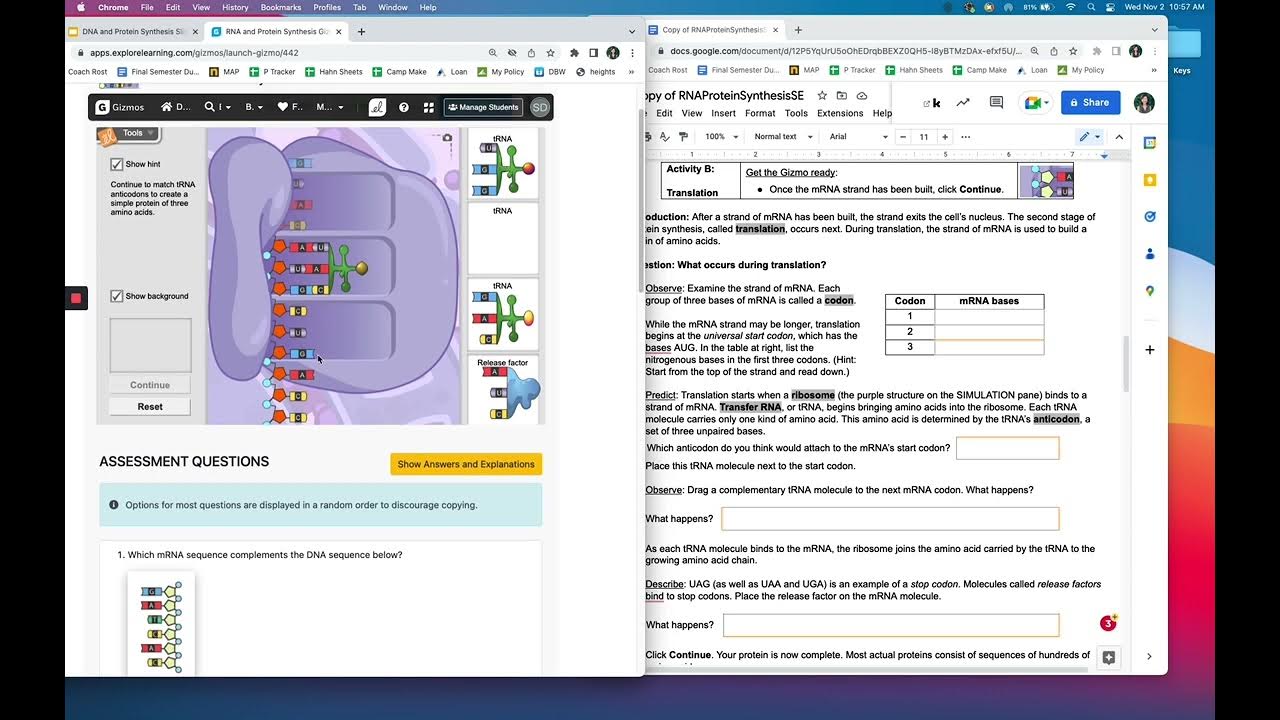Viewport: 1280px width, 720px height.
Task: Click the stop recording red square button
Action: [x=76, y=298]
